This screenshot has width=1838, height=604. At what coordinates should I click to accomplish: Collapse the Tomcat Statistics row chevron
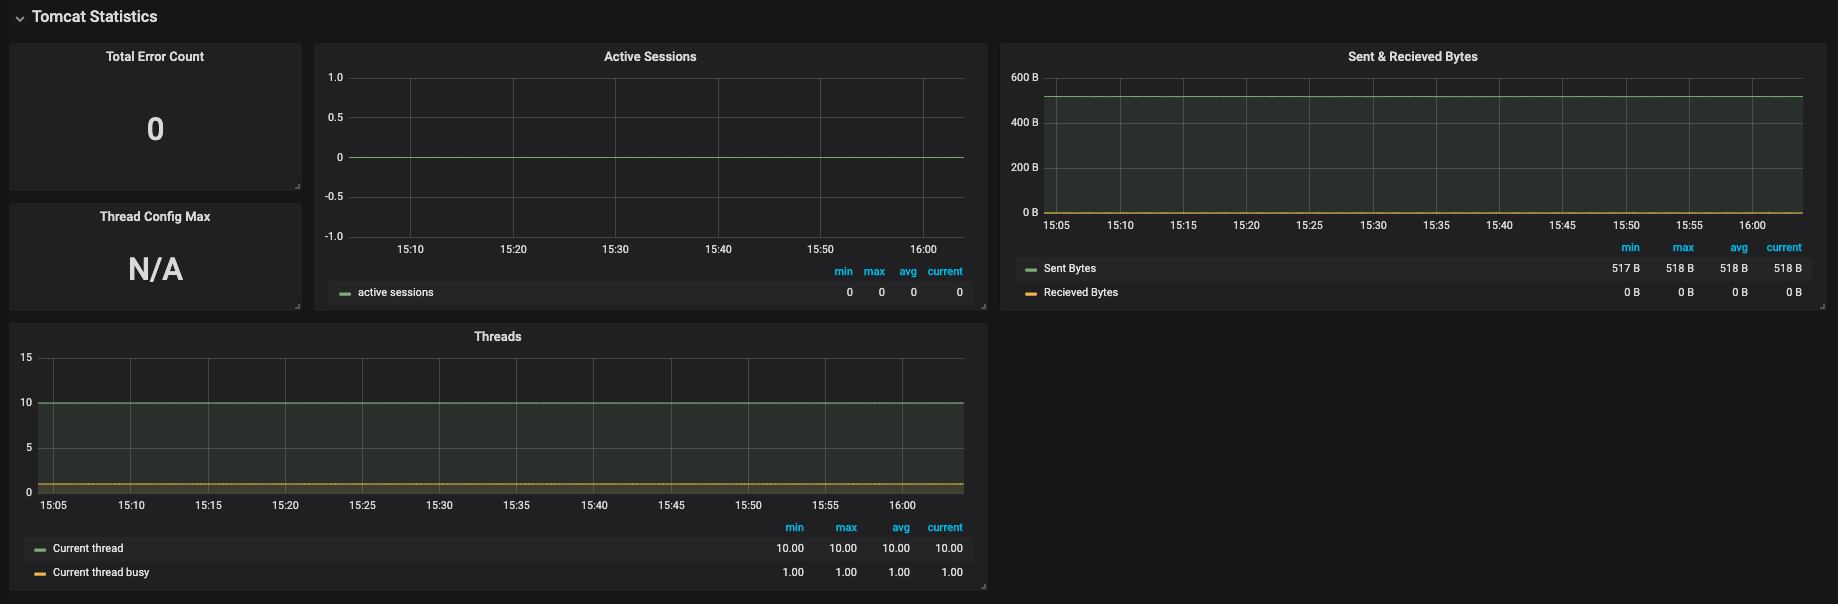tap(19, 18)
